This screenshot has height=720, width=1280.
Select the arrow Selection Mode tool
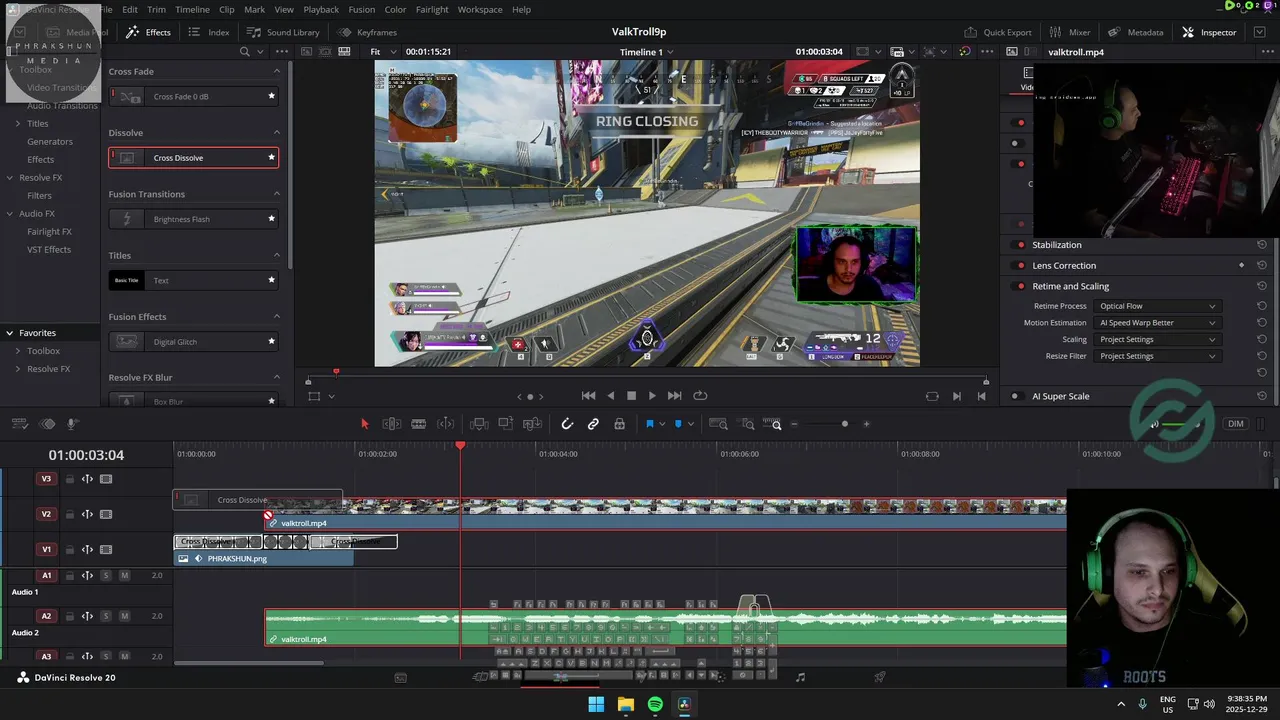pyautogui.click(x=364, y=424)
